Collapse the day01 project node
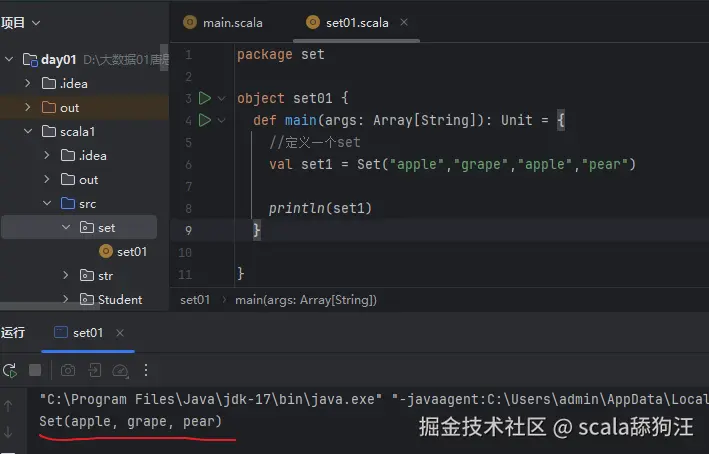The height and width of the screenshot is (454, 709). coord(9,59)
